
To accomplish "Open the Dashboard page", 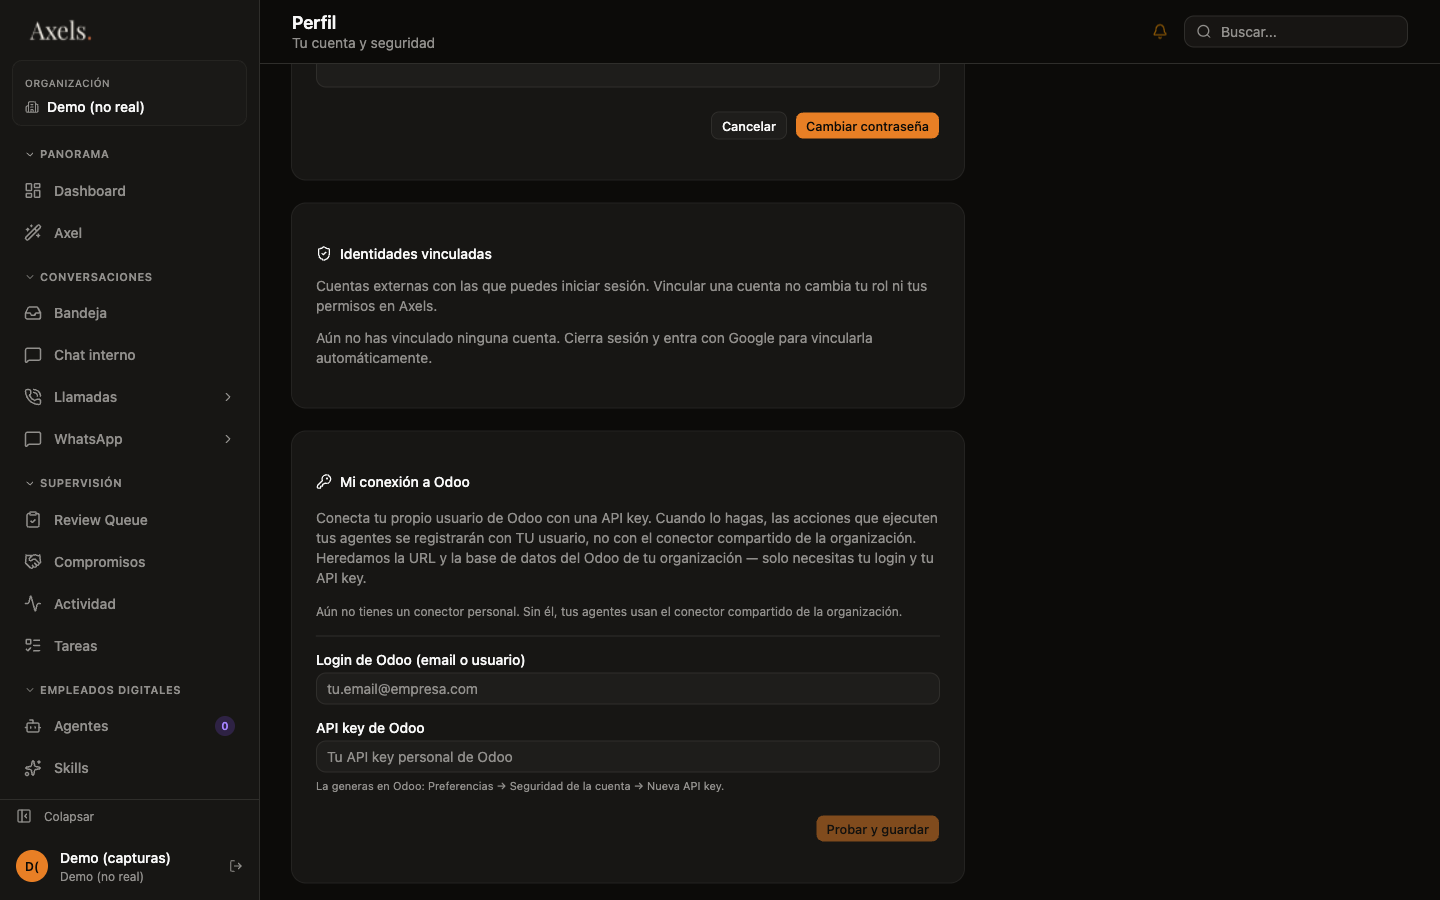I will pos(129,191).
